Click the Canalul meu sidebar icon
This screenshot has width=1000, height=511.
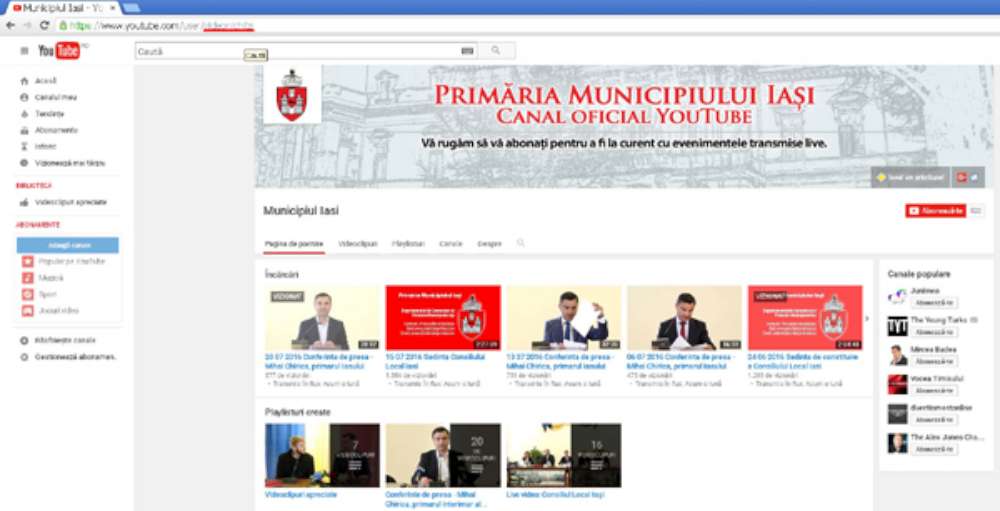click(x=24, y=98)
